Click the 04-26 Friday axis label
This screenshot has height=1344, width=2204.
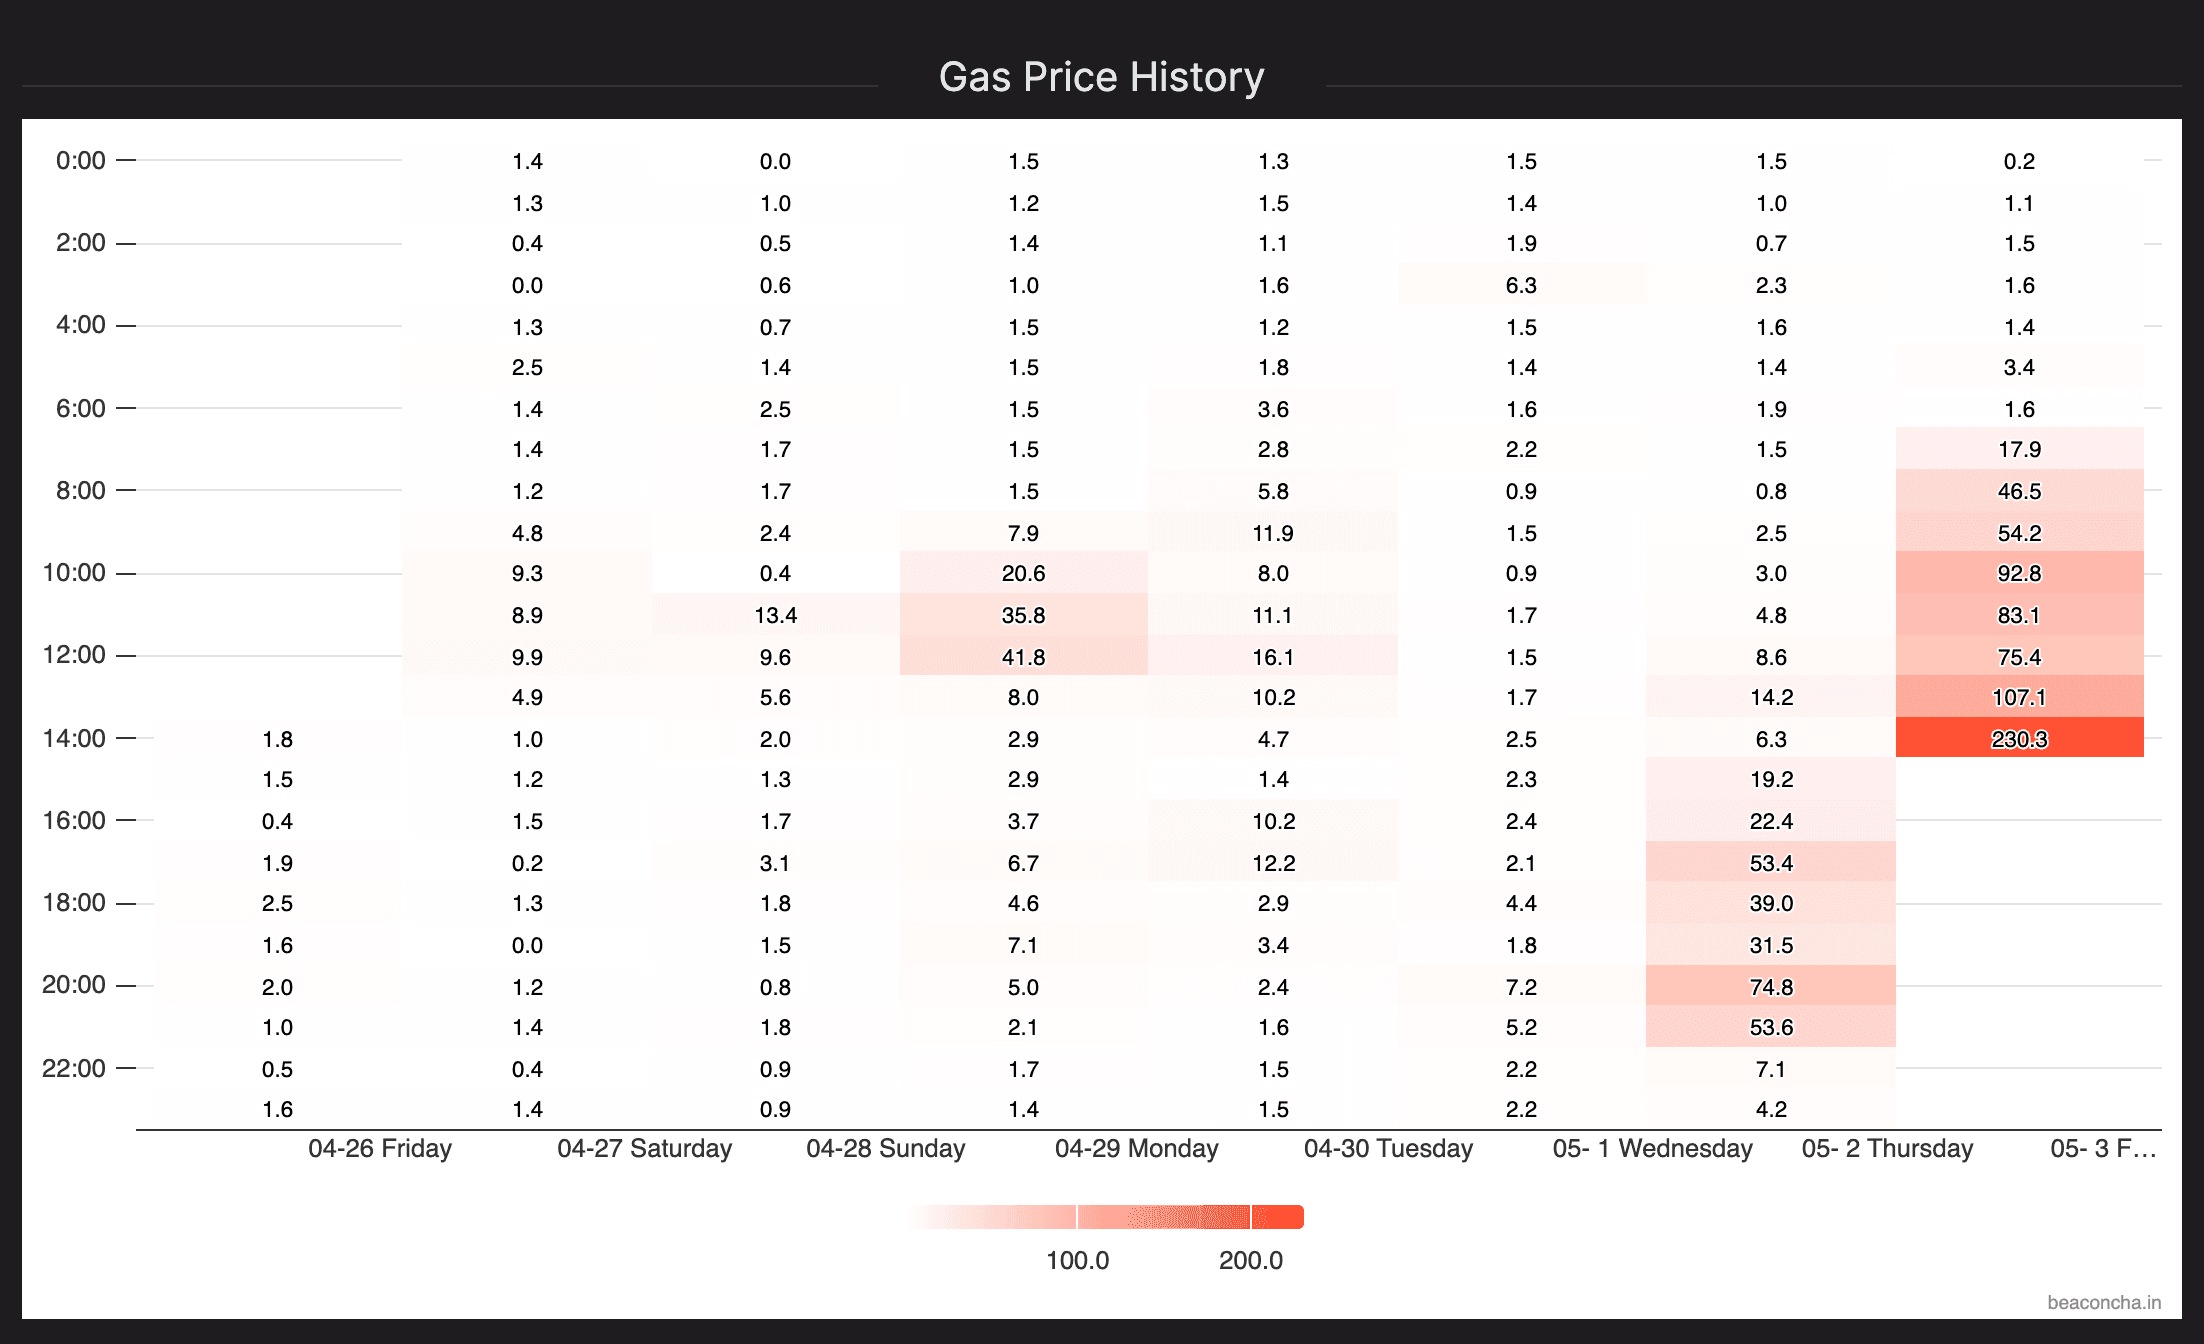click(x=380, y=1148)
